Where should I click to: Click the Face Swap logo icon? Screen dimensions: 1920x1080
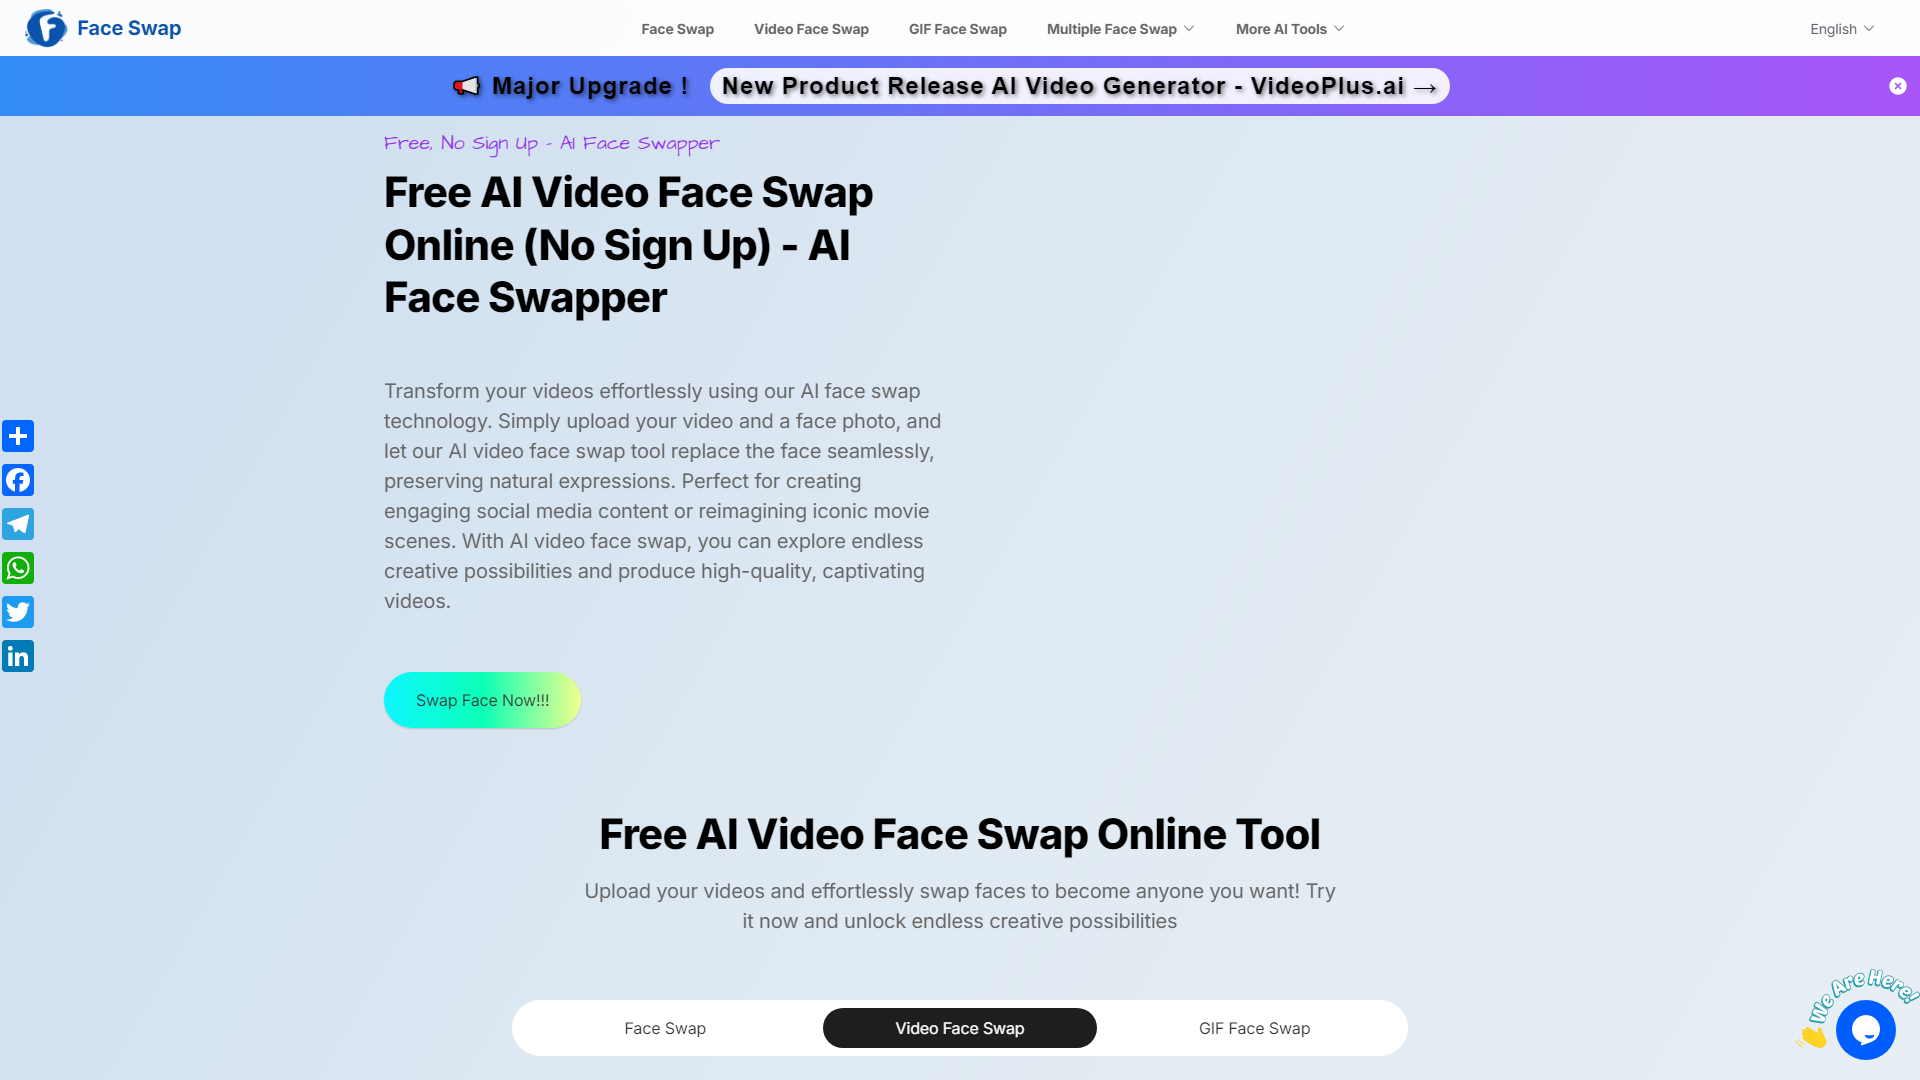46,28
